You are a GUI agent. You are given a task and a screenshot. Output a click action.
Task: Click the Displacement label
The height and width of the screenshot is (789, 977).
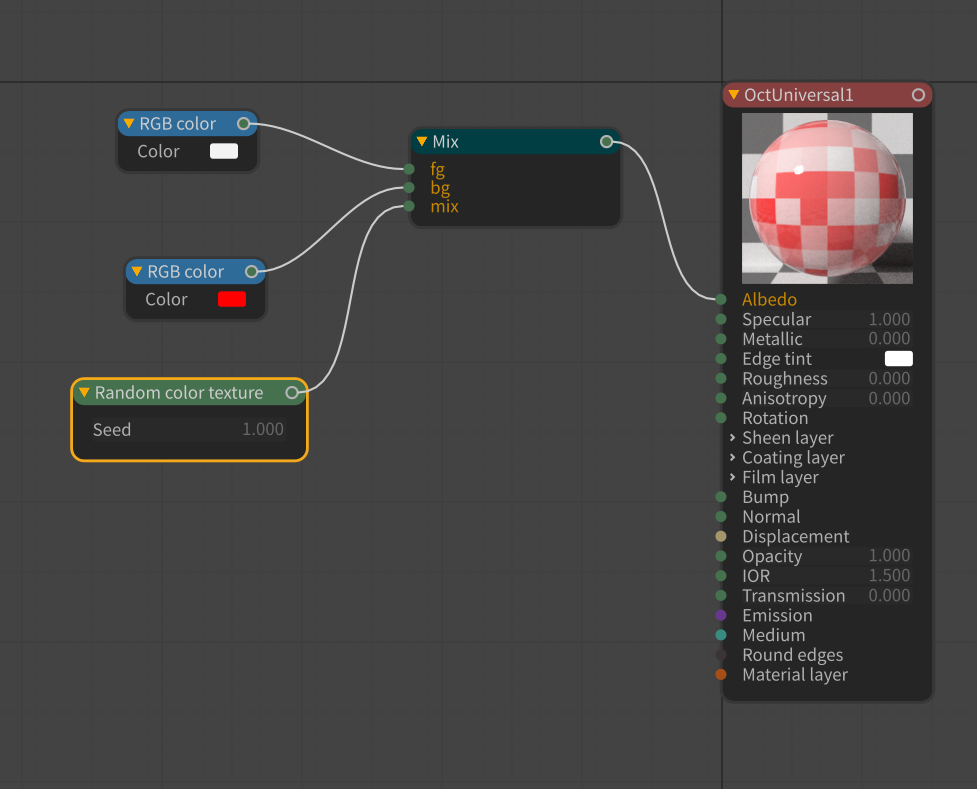pyautogui.click(x=796, y=536)
